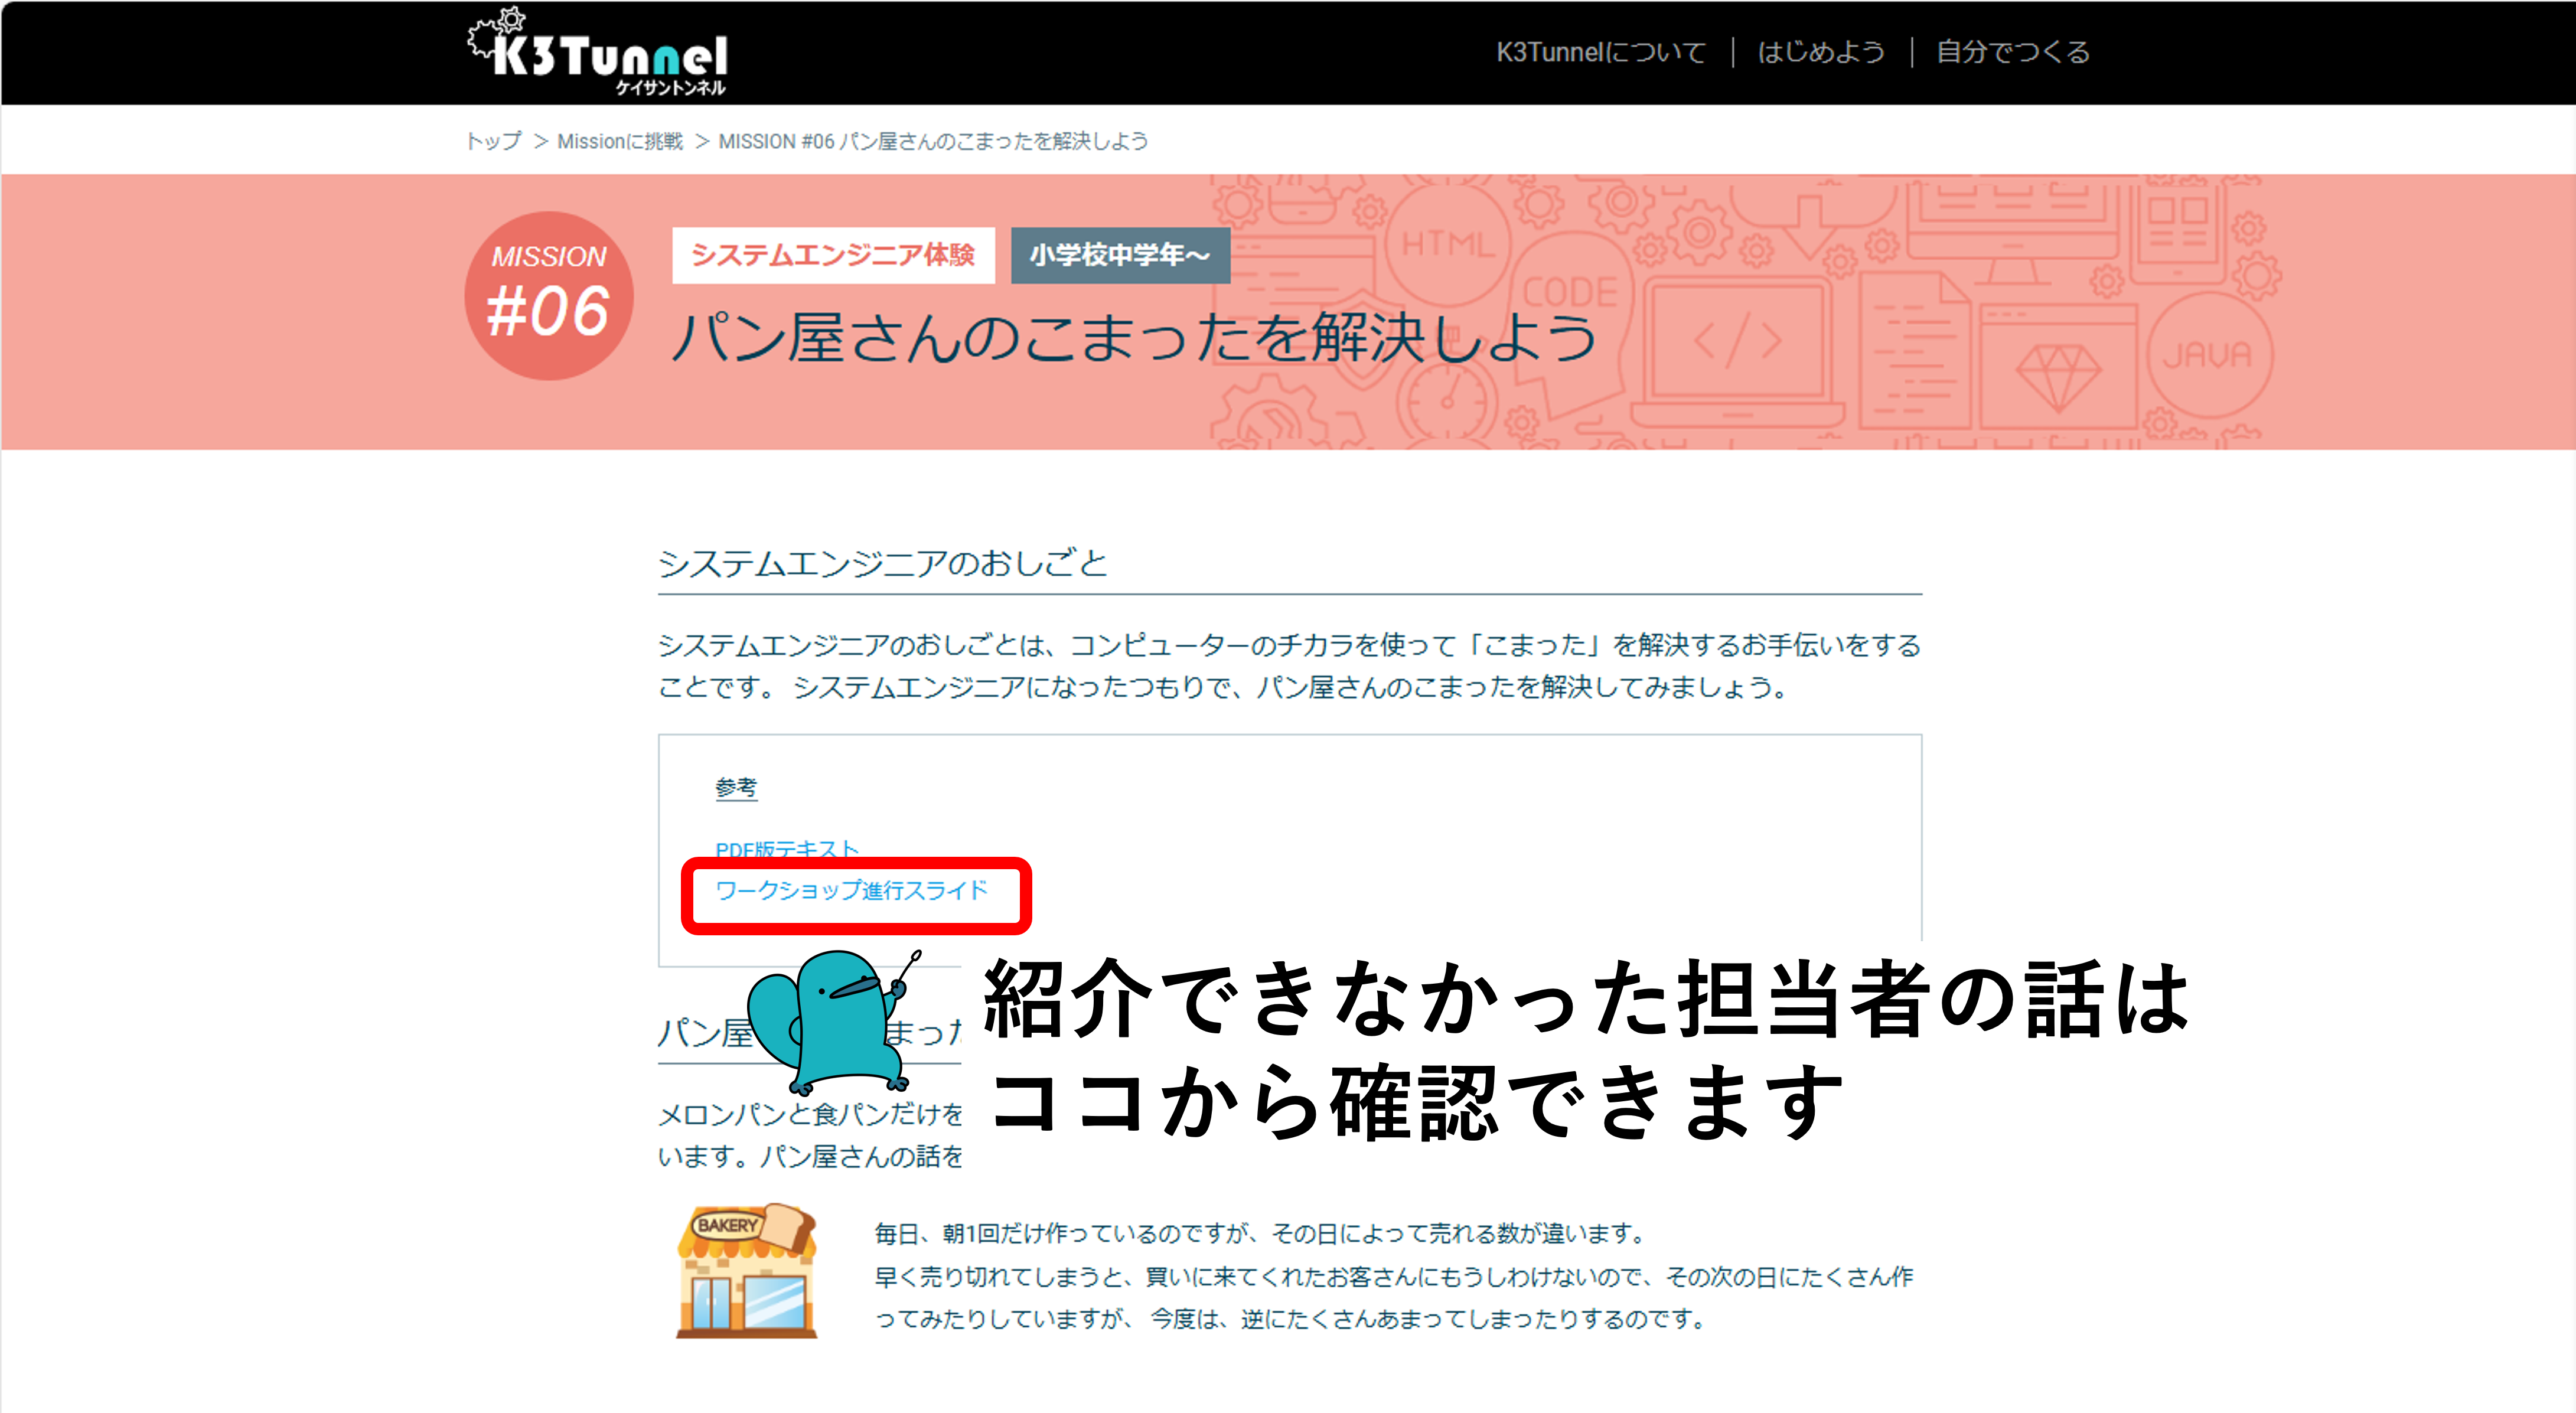Viewport: 2576px width, 1413px height.
Task: Open the はじめよう menu item
Action: [1821, 52]
